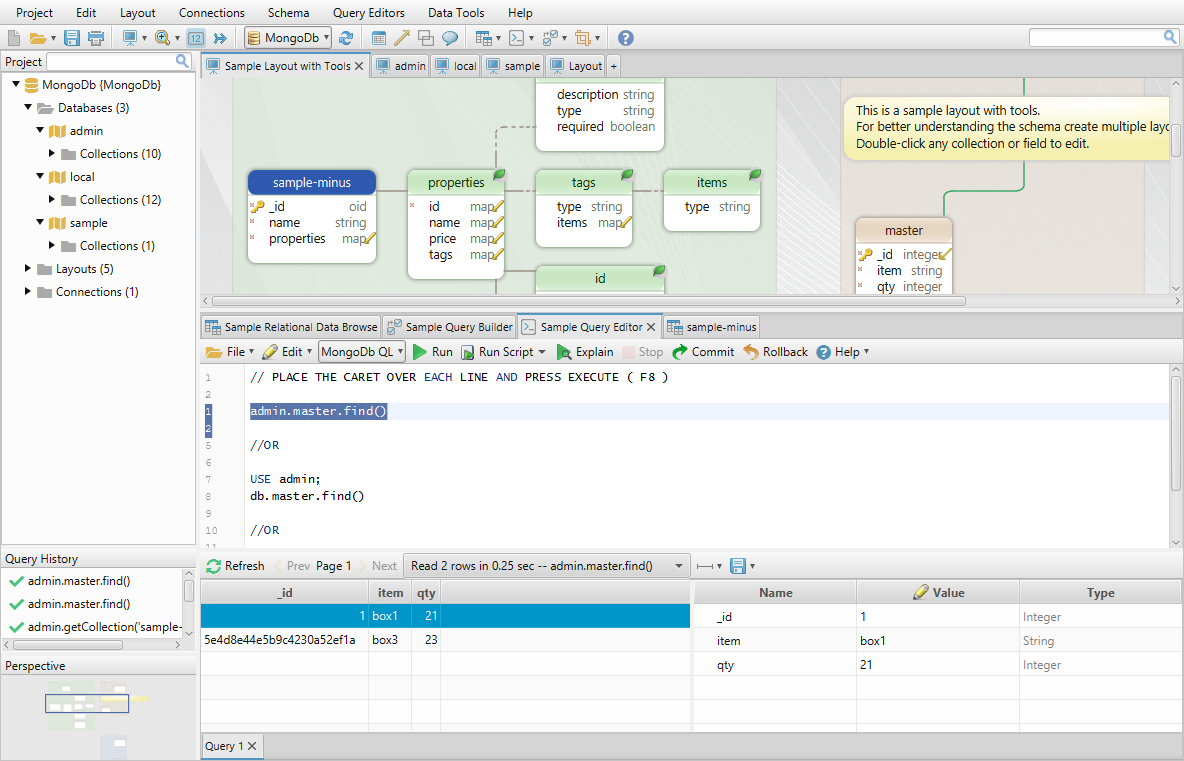The height and width of the screenshot is (761, 1184).
Task: Expand Collections (12) under local
Action: (x=51, y=199)
